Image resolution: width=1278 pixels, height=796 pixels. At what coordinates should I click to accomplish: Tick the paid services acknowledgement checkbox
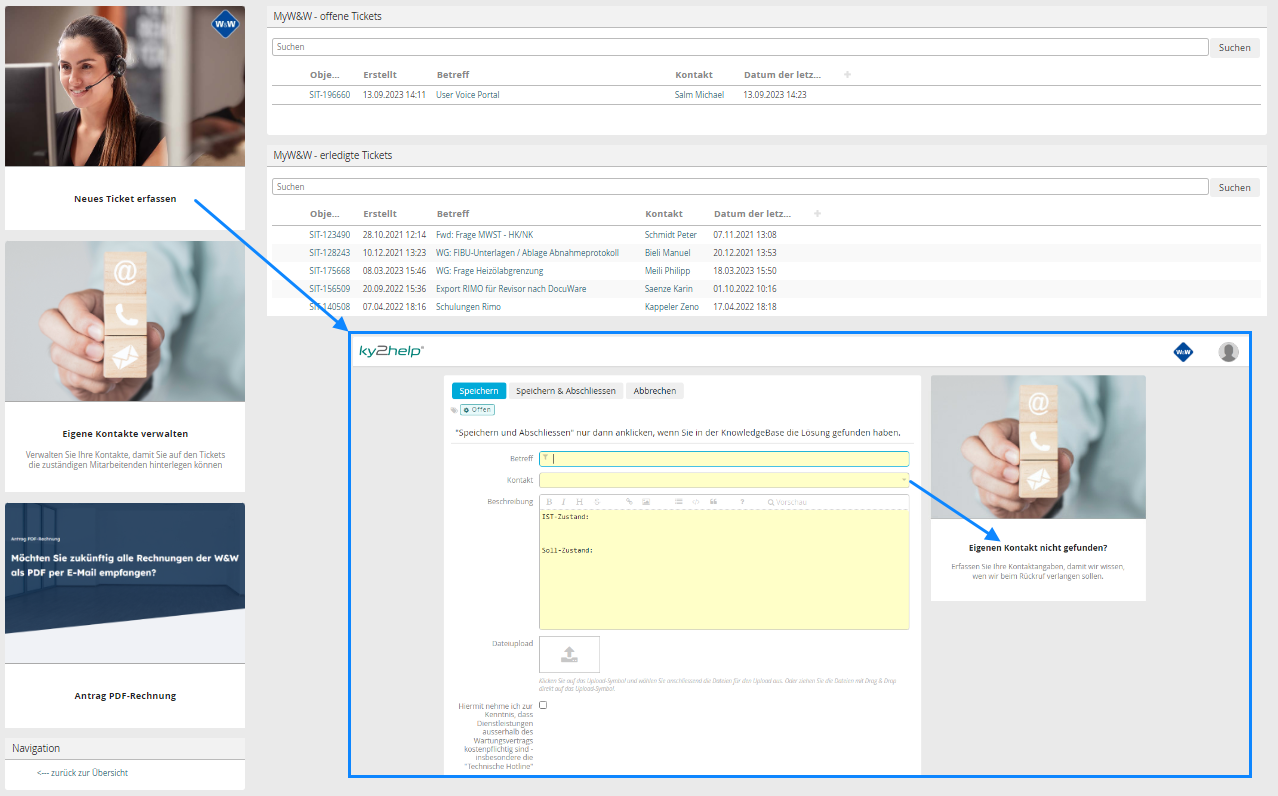[543, 705]
